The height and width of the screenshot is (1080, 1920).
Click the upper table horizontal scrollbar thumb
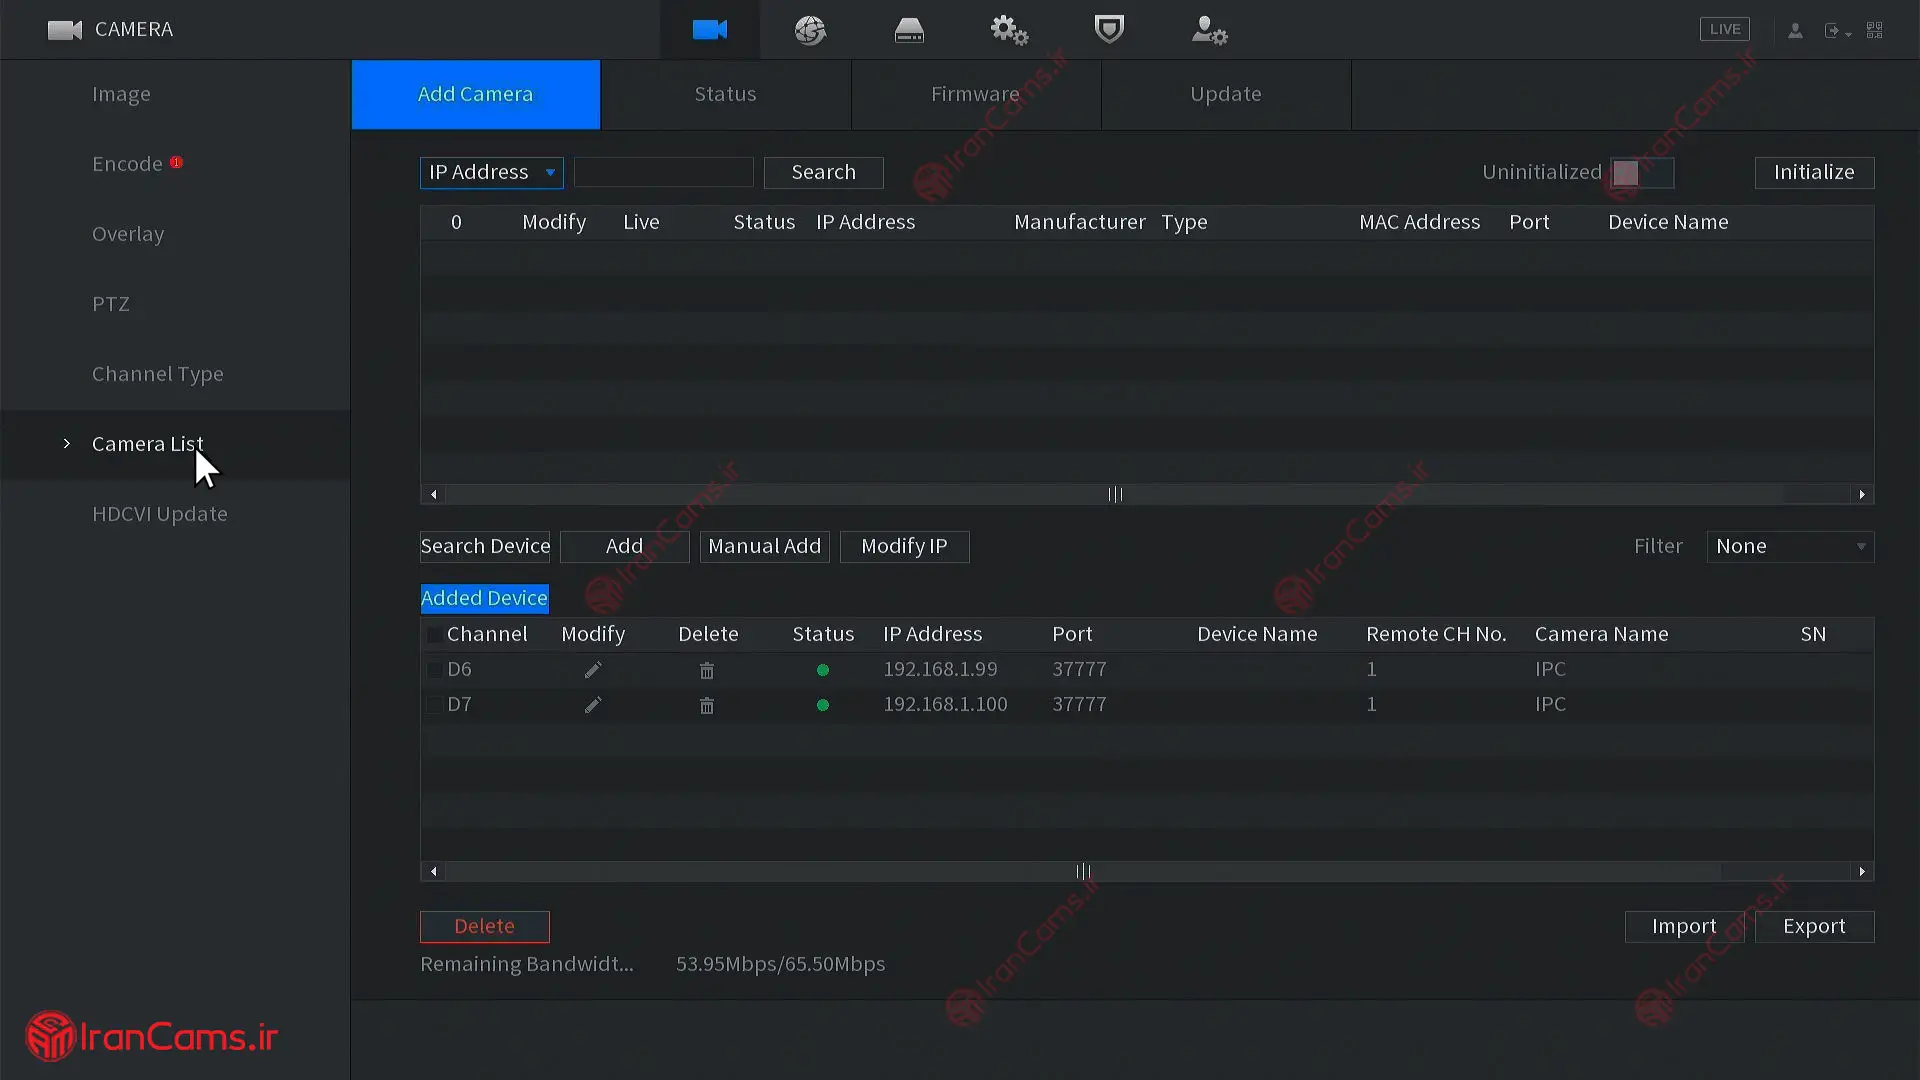tap(1115, 494)
